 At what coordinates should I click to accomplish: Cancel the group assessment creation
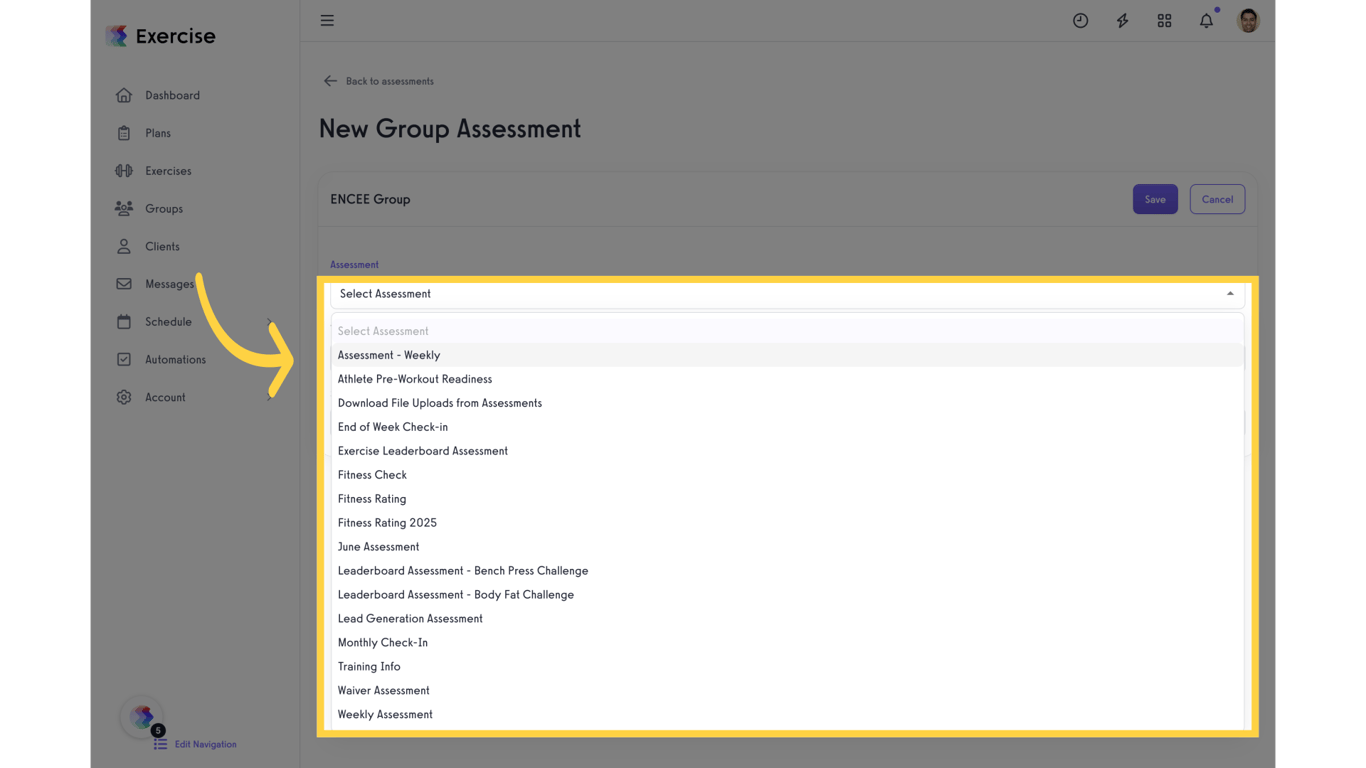pyautogui.click(x=1217, y=199)
